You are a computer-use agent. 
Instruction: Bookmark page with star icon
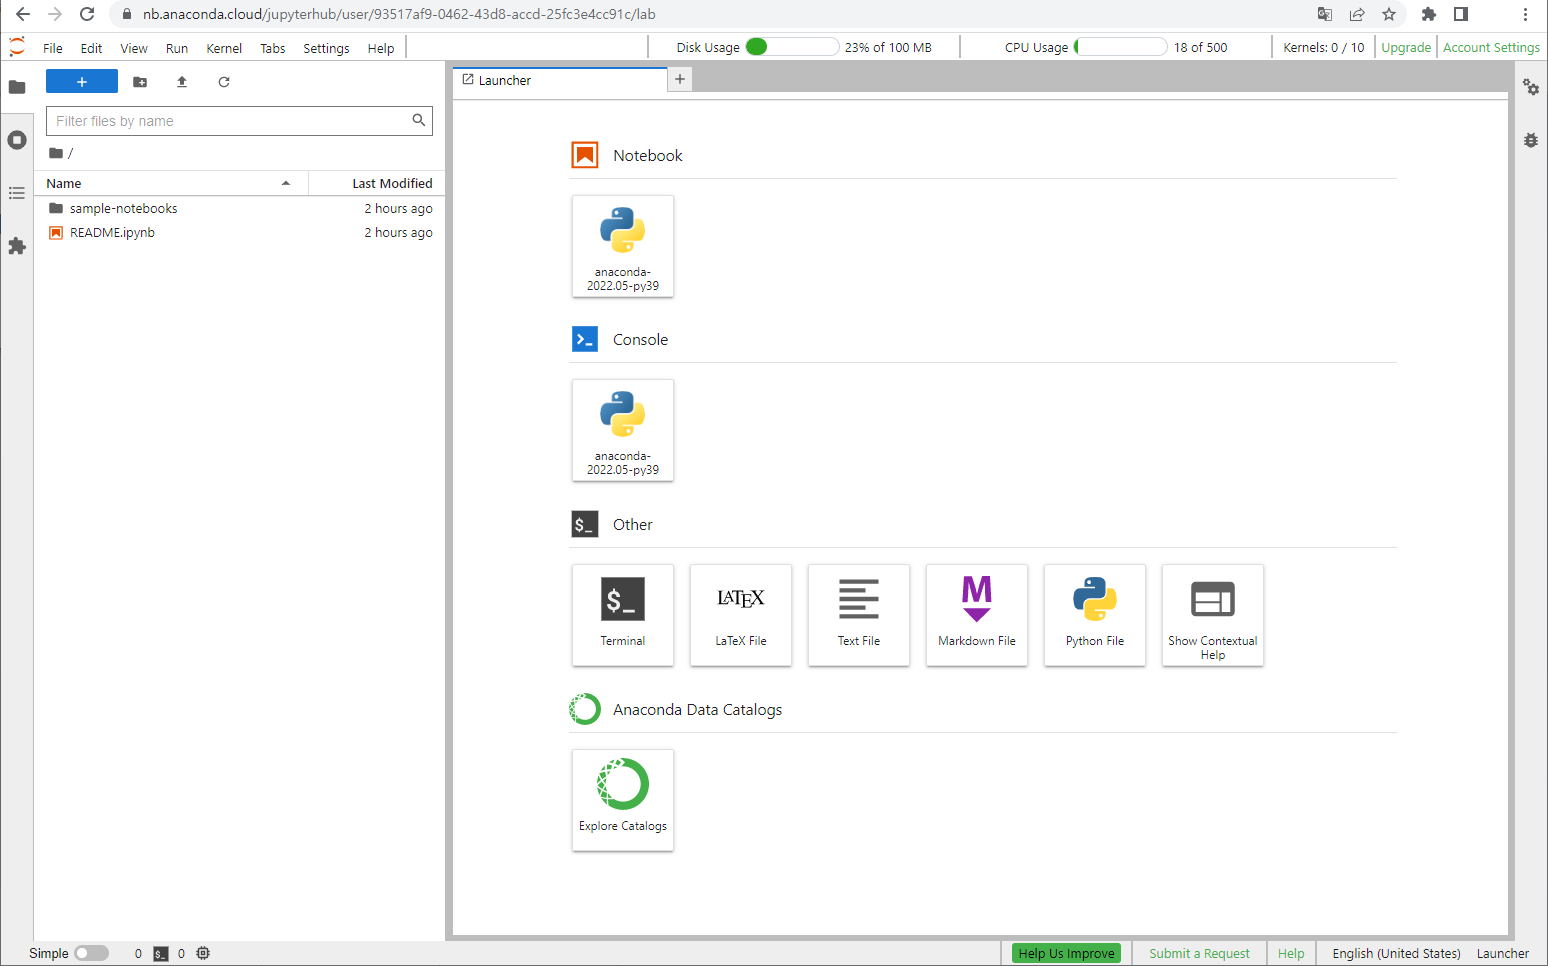tap(1389, 14)
